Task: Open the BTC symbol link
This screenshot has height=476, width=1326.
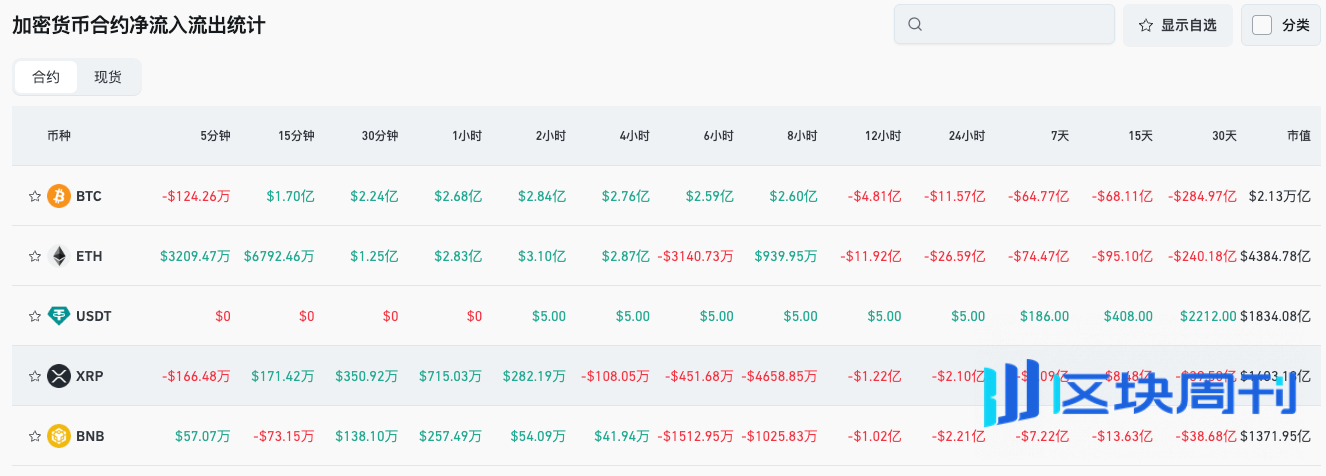Action: pyautogui.click(x=89, y=196)
